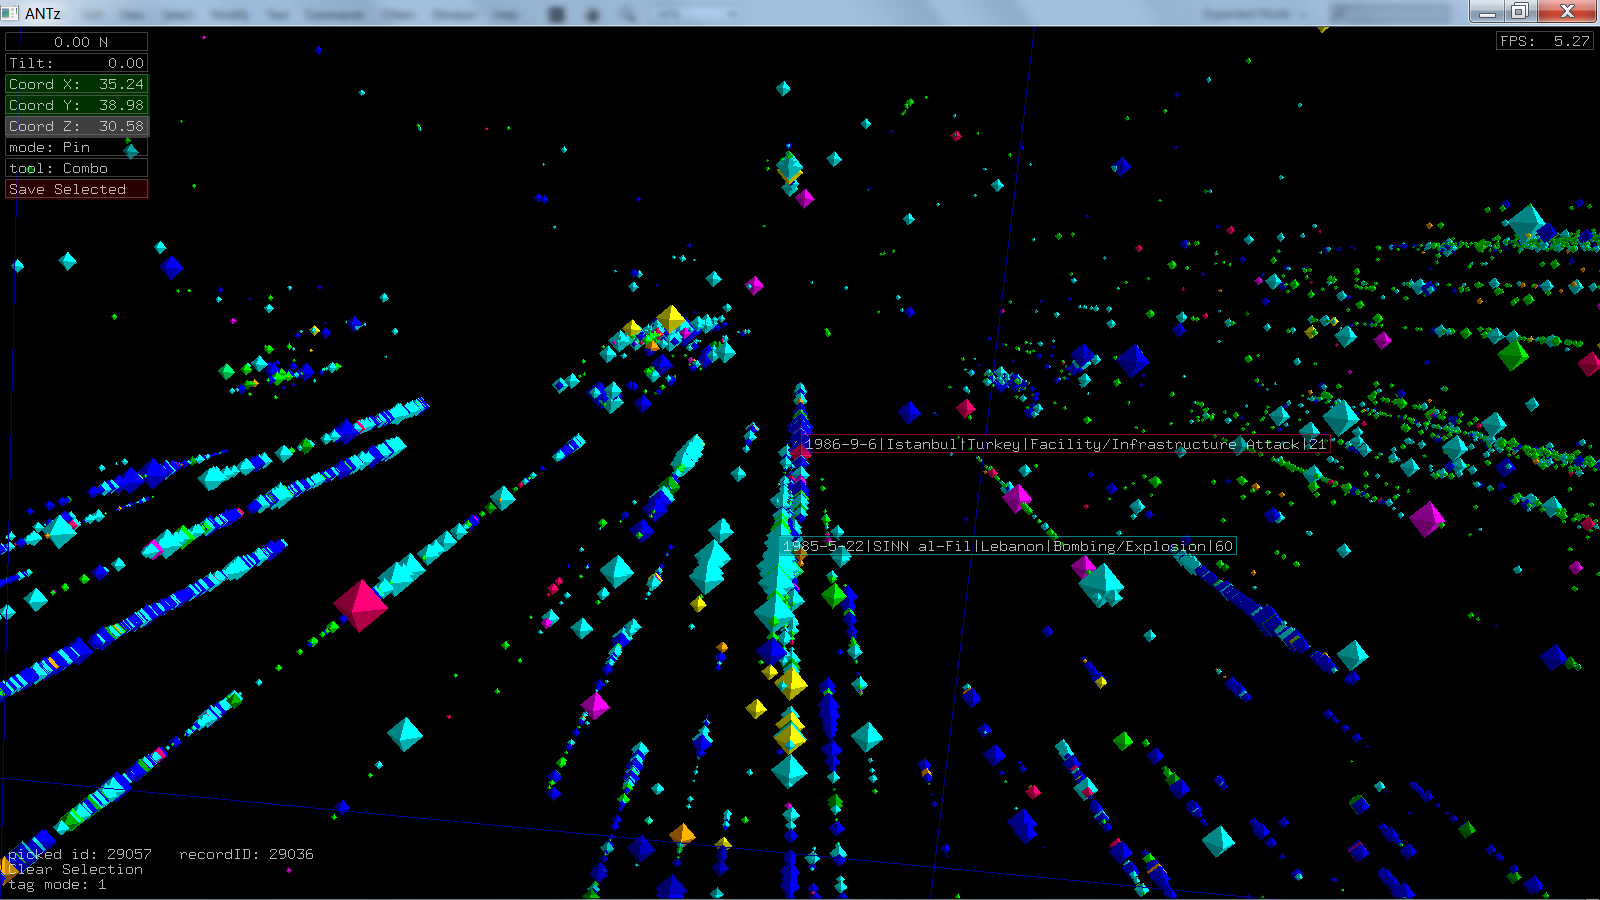Click the ANTz application icon in title bar
The image size is (1600, 900).
(11, 13)
